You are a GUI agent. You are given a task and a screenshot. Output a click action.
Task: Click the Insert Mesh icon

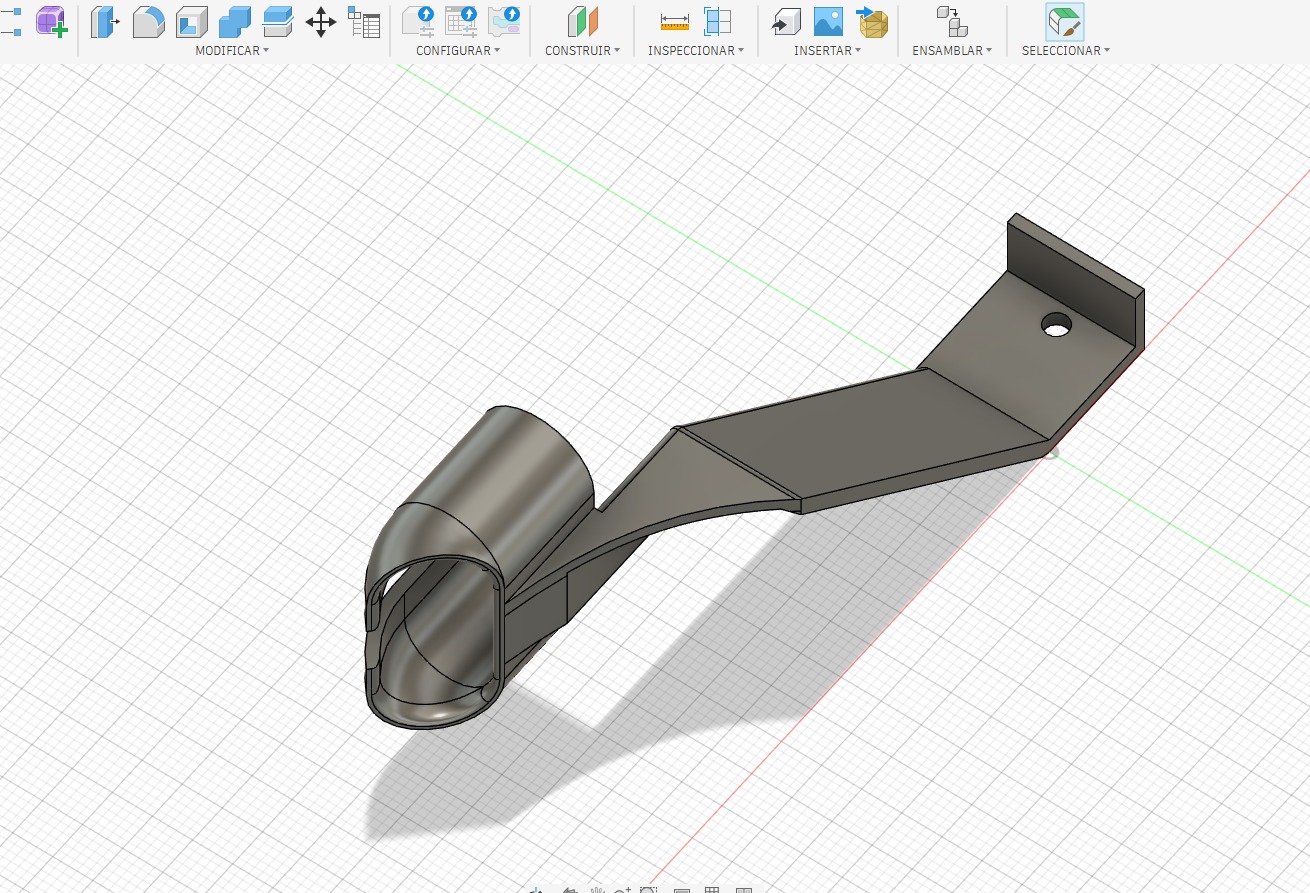[x=872, y=21]
